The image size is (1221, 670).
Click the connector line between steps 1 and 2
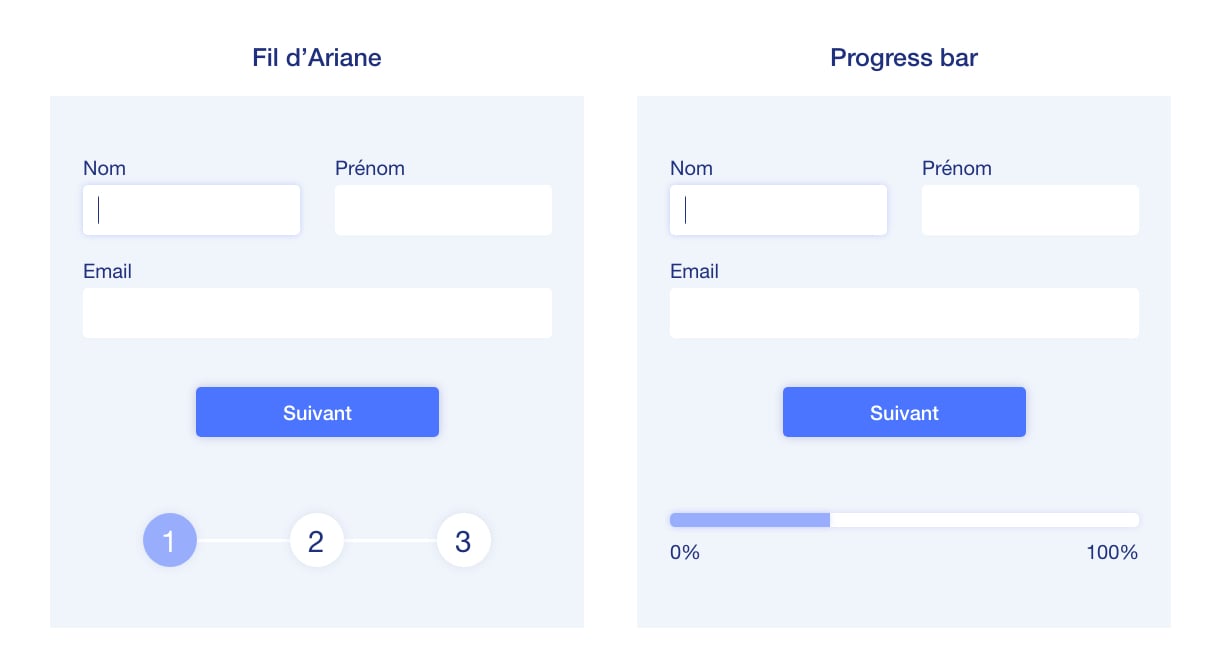point(243,540)
